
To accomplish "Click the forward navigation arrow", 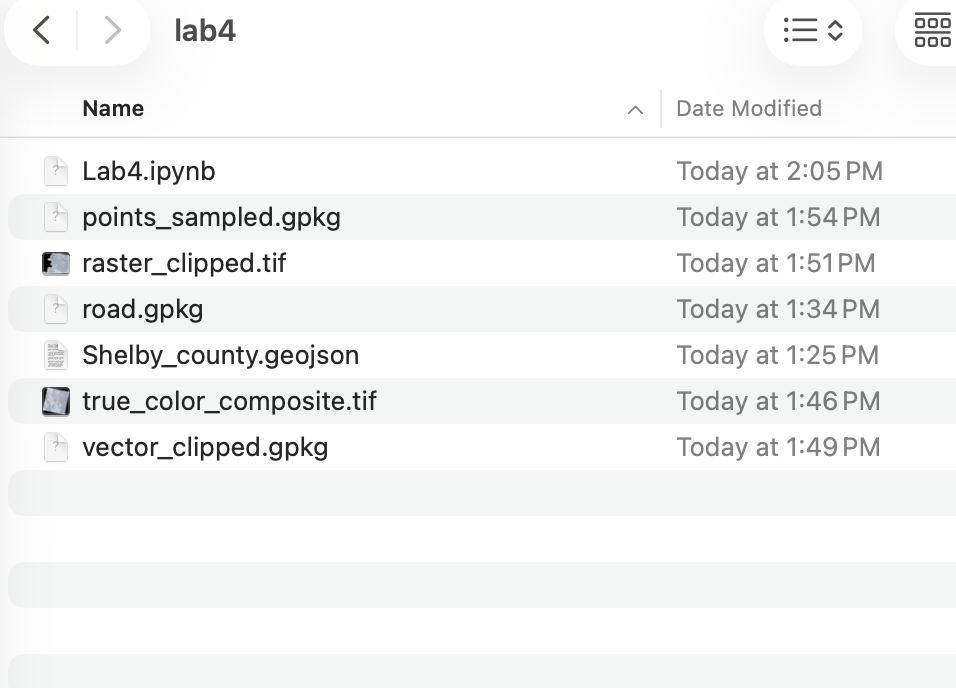I will click(112, 31).
